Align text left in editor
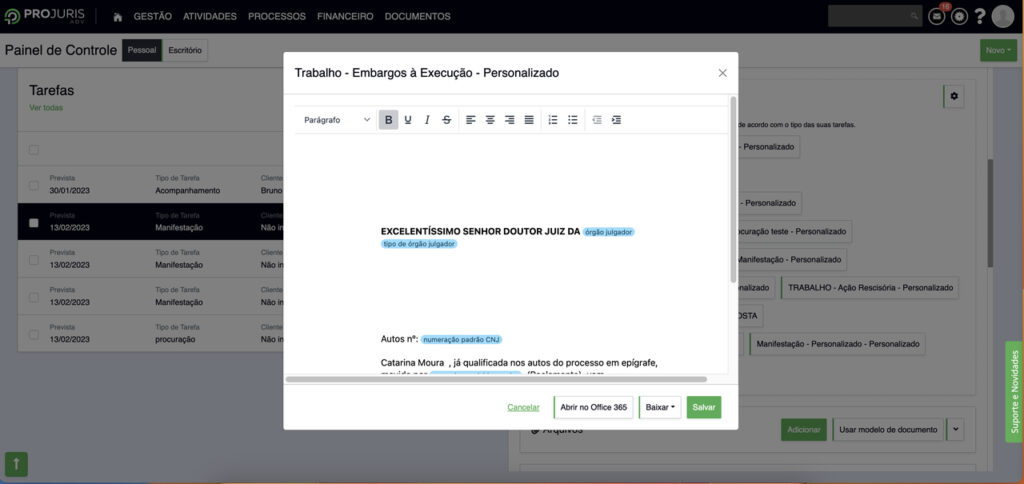Image resolution: width=1024 pixels, height=484 pixels. (x=471, y=120)
